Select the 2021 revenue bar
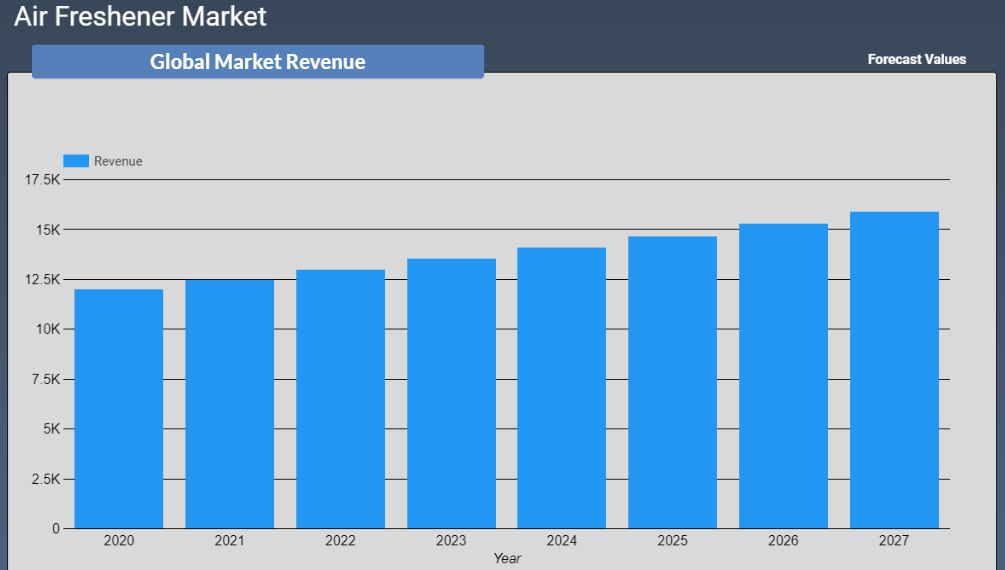Image resolution: width=1005 pixels, height=570 pixels. [x=229, y=404]
